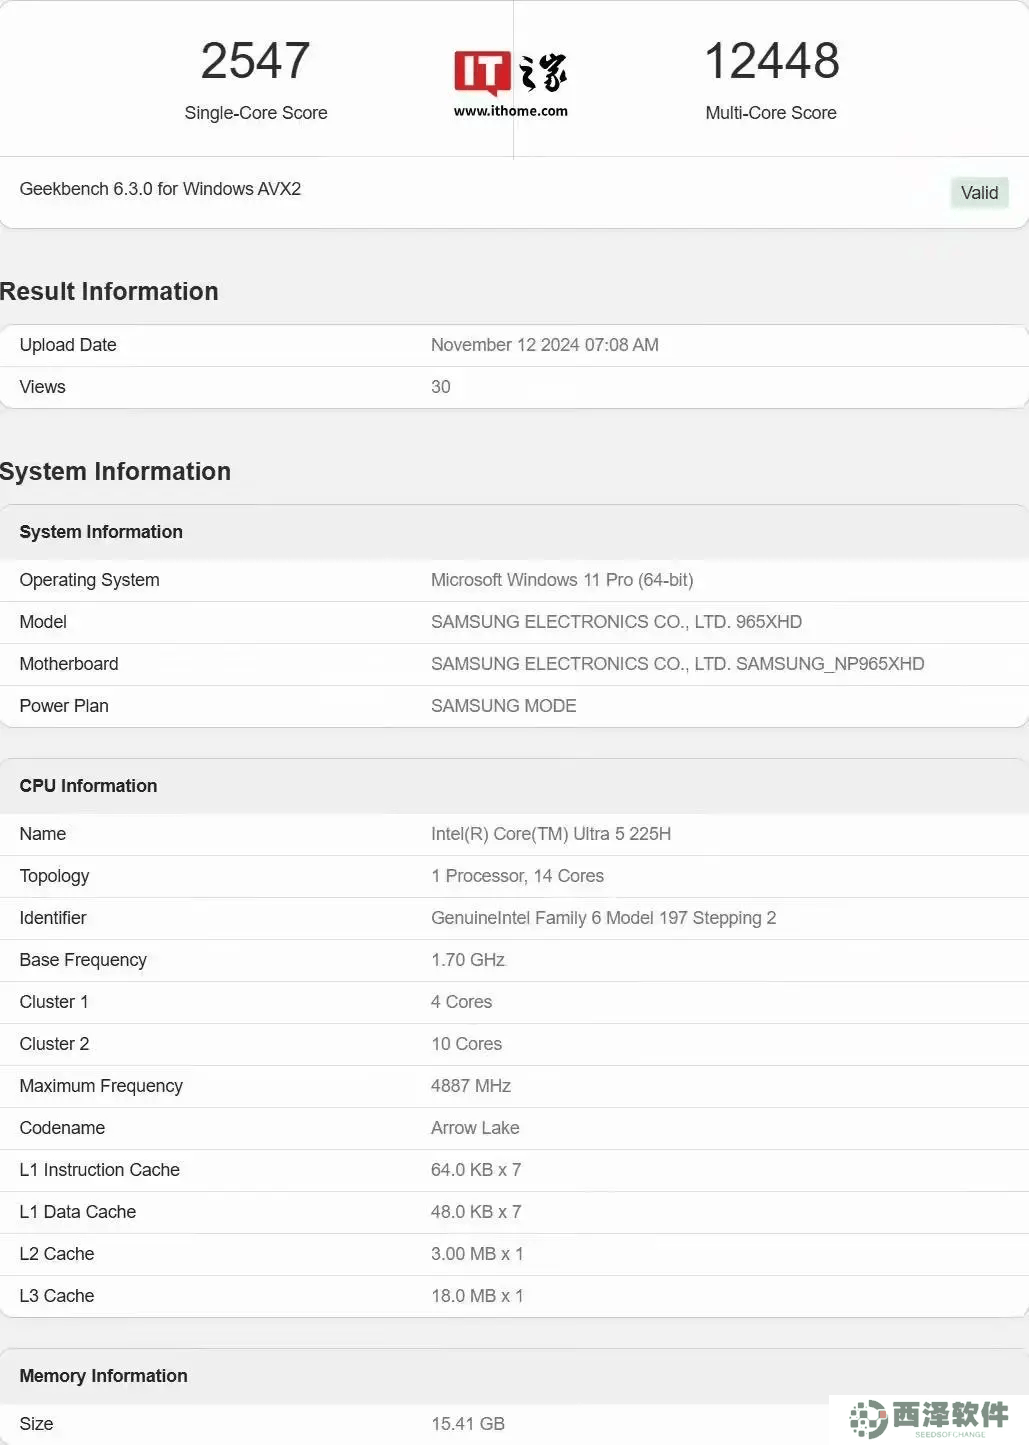This screenshot has height=1445, width=1029.
Task: Click the 2547 single-core score number
Action: point(255,61)
